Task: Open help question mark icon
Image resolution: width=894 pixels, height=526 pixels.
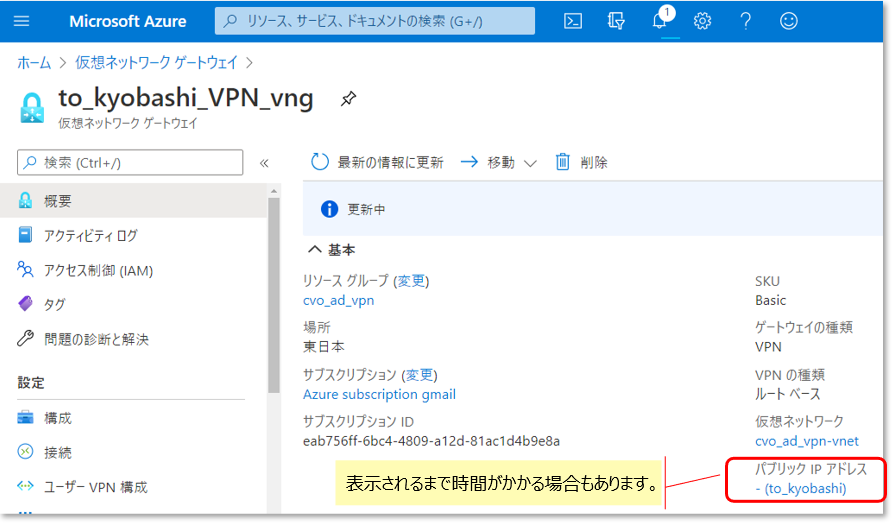Action: click(x=745, y=21)
